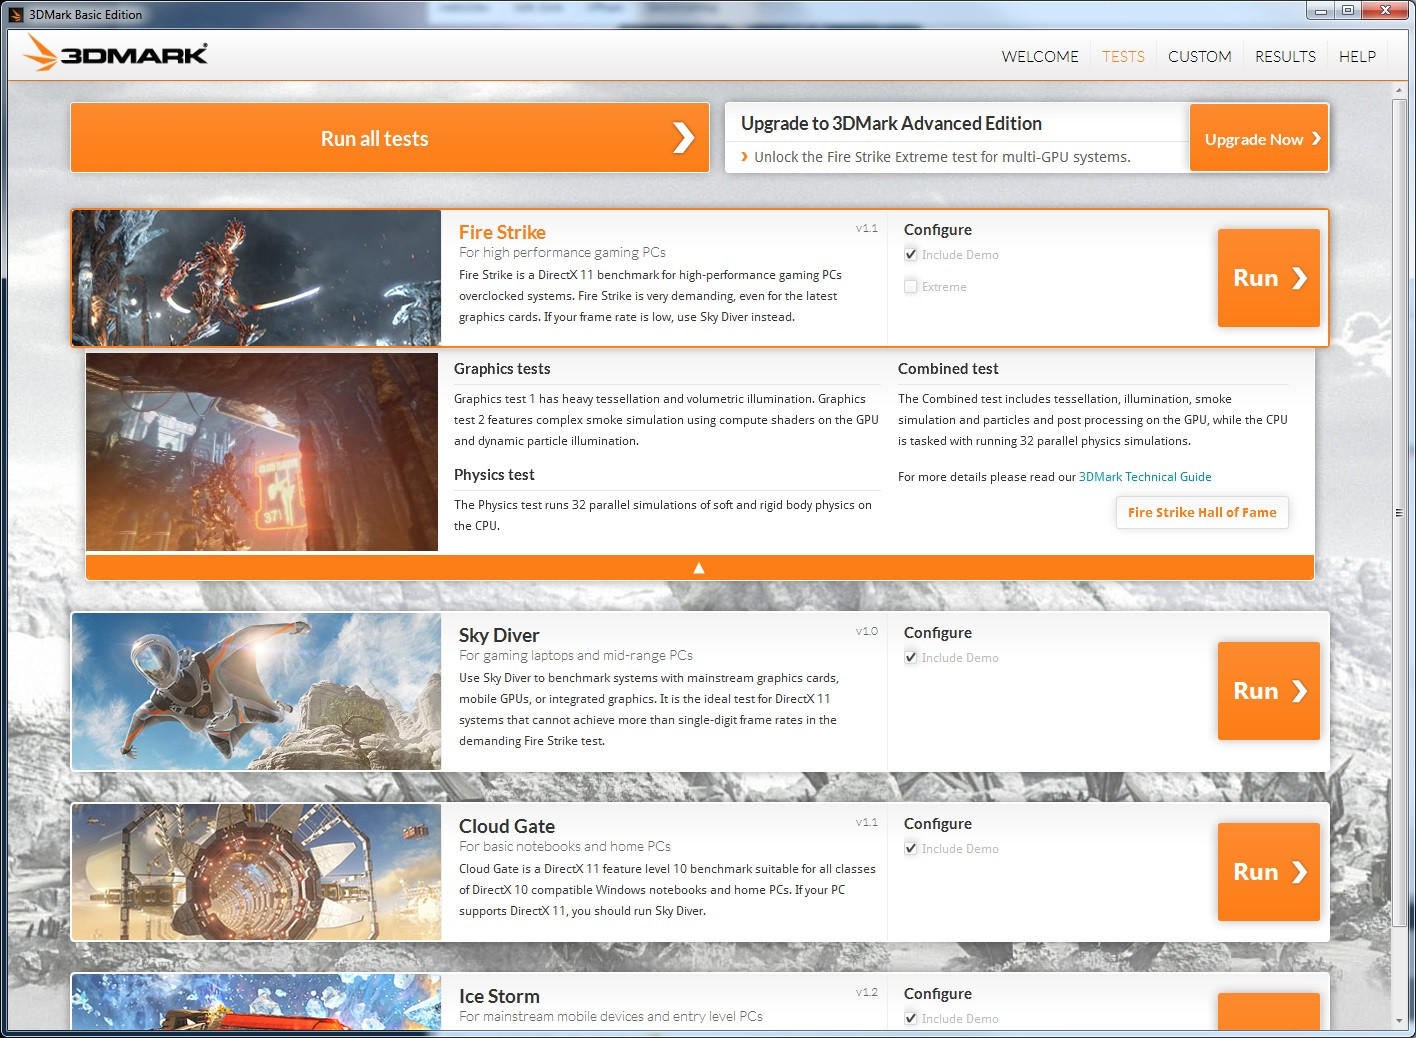Open the Custom tab
The height and width of the screenshot is (1038, 1416).
pyautogui.click(x=1199, y=57)
